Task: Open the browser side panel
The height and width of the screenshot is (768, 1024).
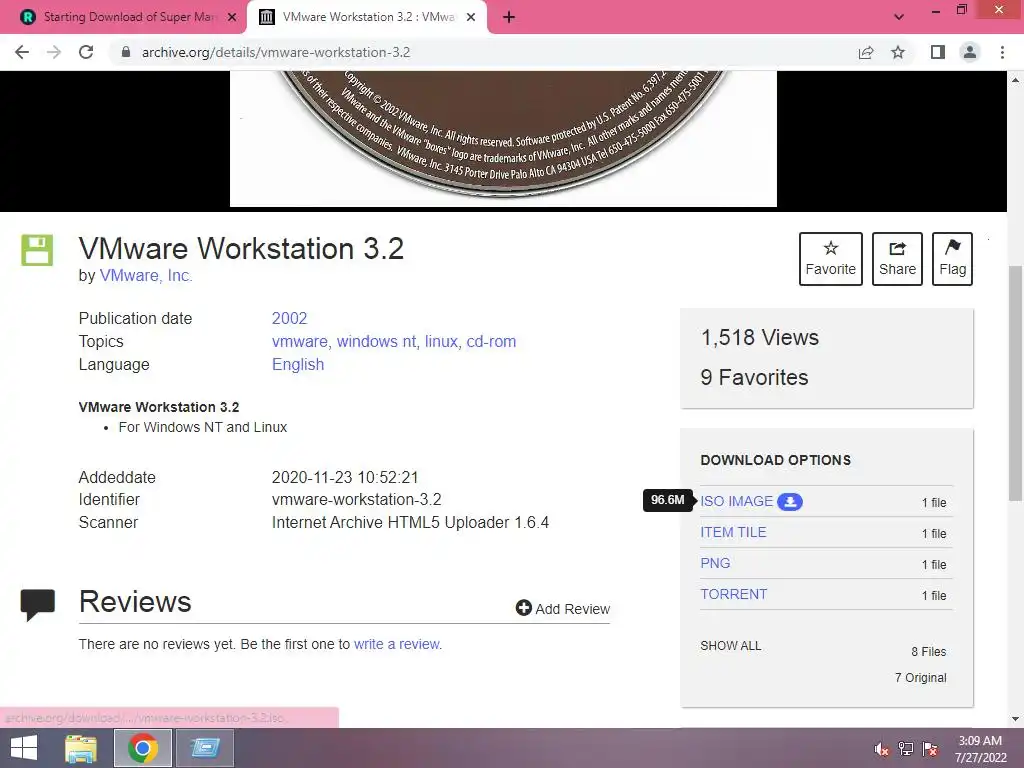Action: pyautogui.click(x=938, y=52)
